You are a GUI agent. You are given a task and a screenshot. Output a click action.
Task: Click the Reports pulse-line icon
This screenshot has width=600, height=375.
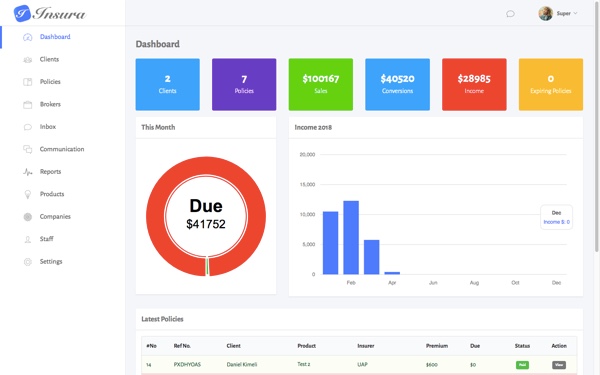(x=28, y=172)
